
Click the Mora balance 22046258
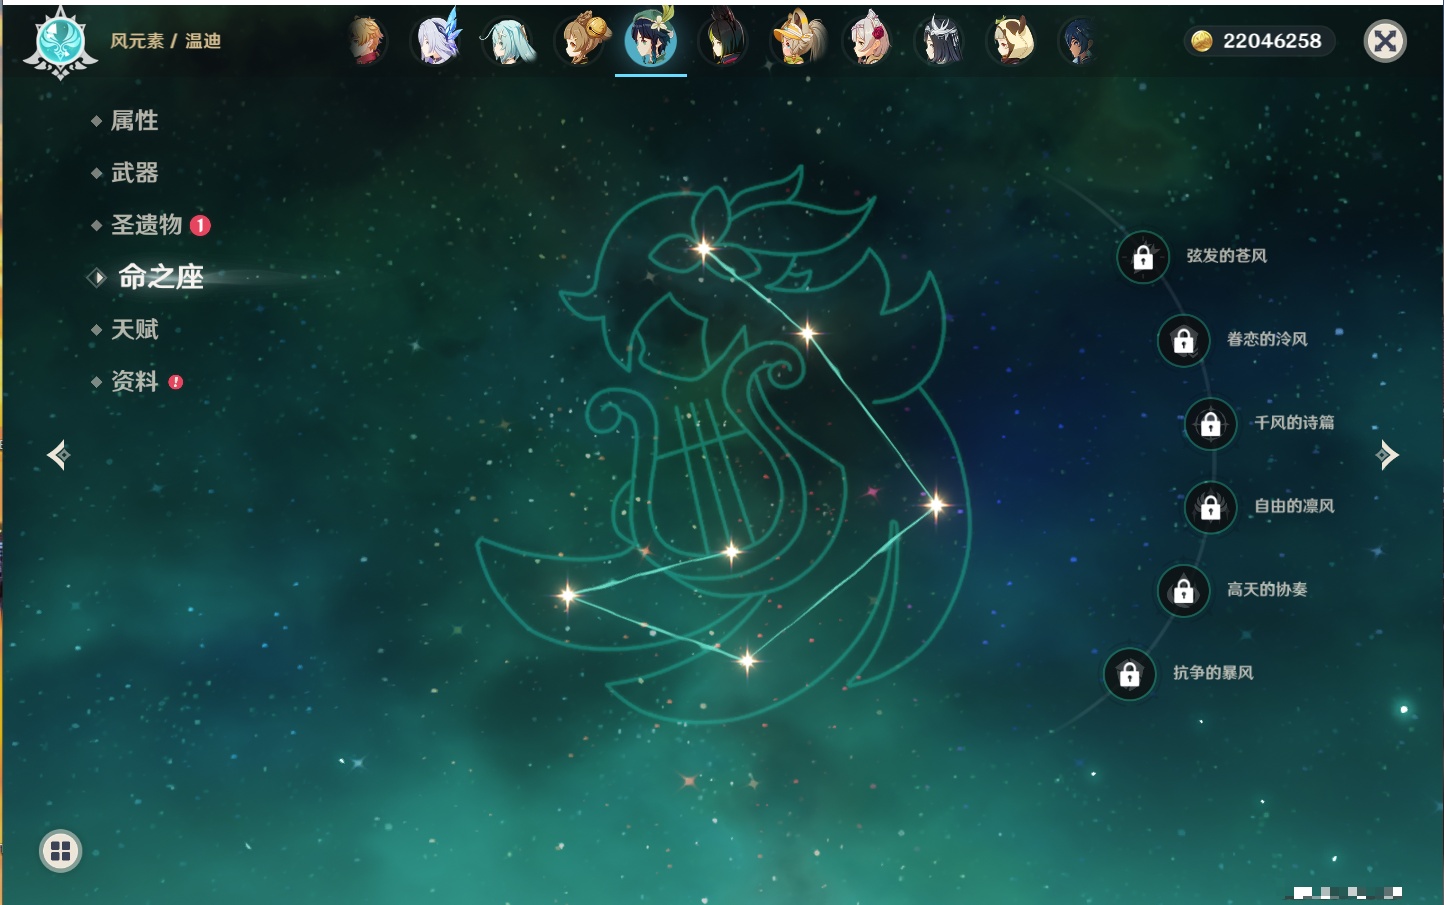click(x=1272, y=41)
